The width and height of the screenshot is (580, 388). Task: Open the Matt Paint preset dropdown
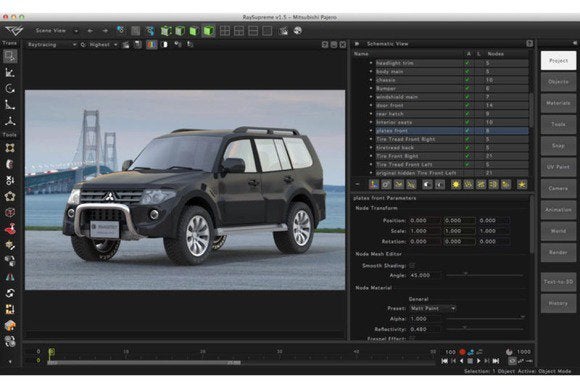433,308
